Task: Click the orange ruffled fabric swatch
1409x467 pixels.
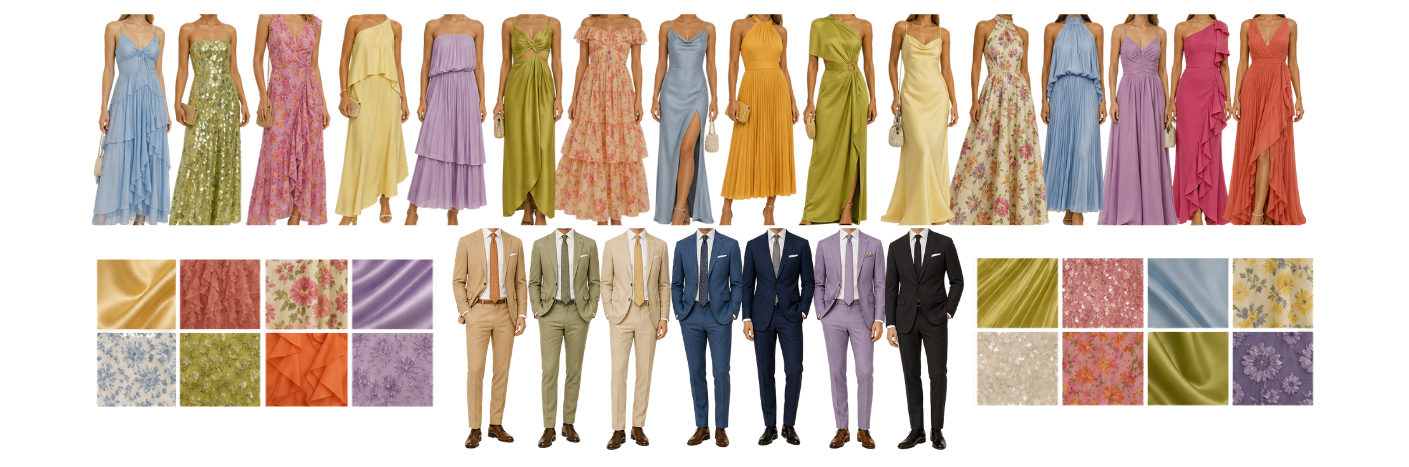Action: click(x=306, y=370)
